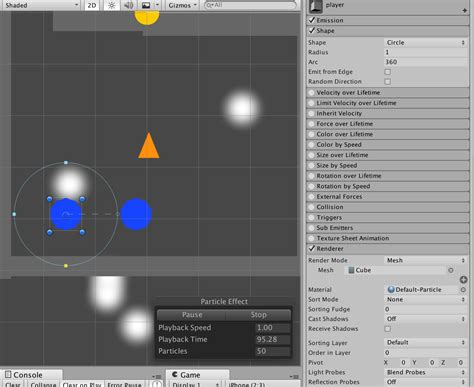
Task: Click the player particle system icon
Action: tap(316, 6)
